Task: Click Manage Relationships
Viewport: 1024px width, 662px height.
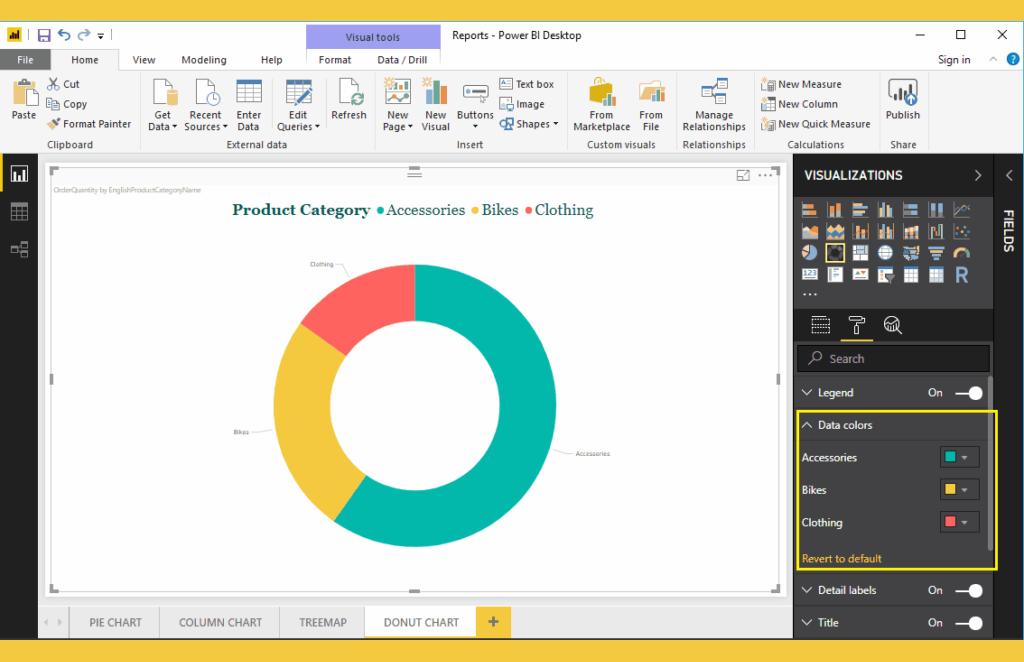Action: coord(714,104)
